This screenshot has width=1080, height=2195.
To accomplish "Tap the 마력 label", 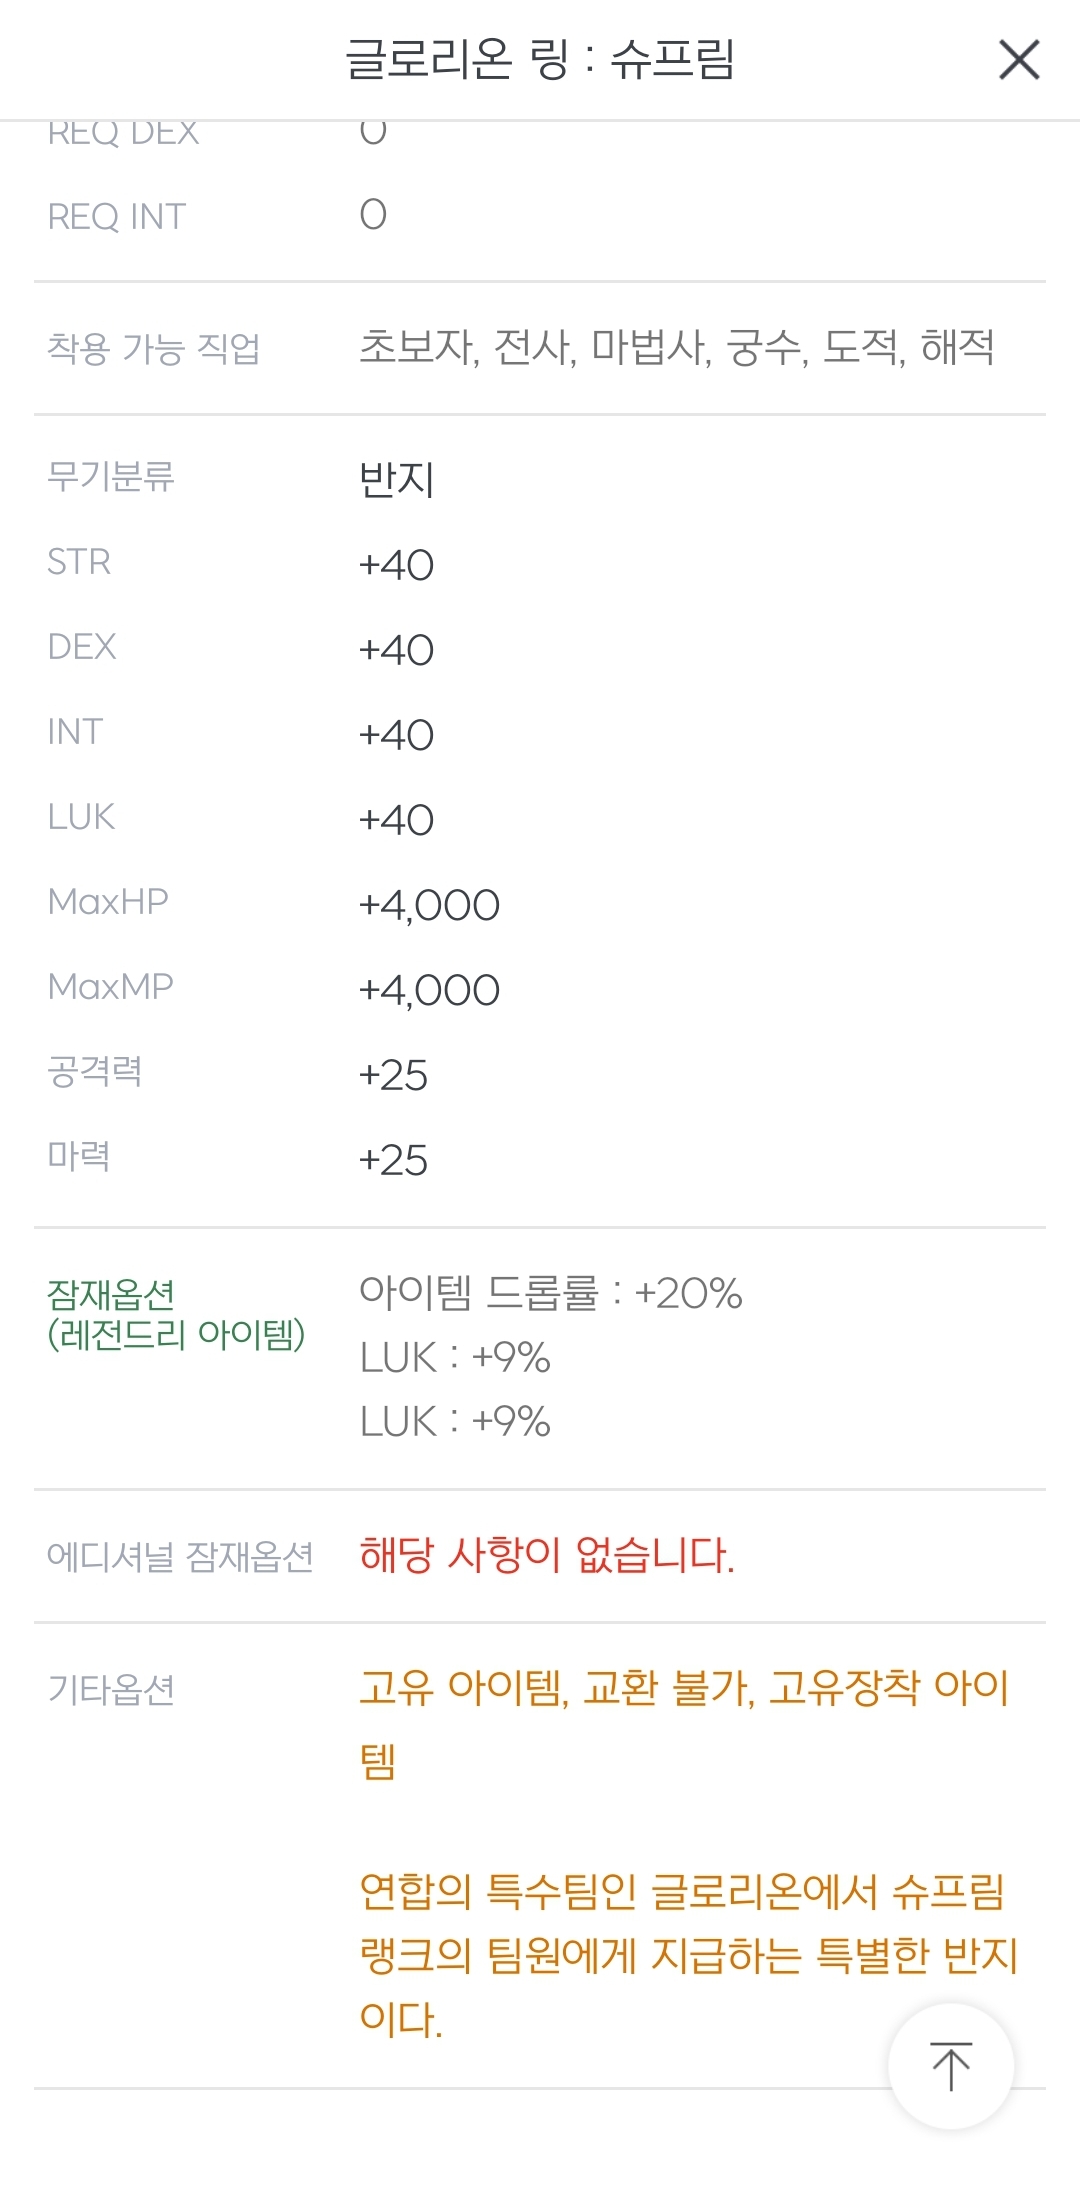I will tap(79, 1157).
